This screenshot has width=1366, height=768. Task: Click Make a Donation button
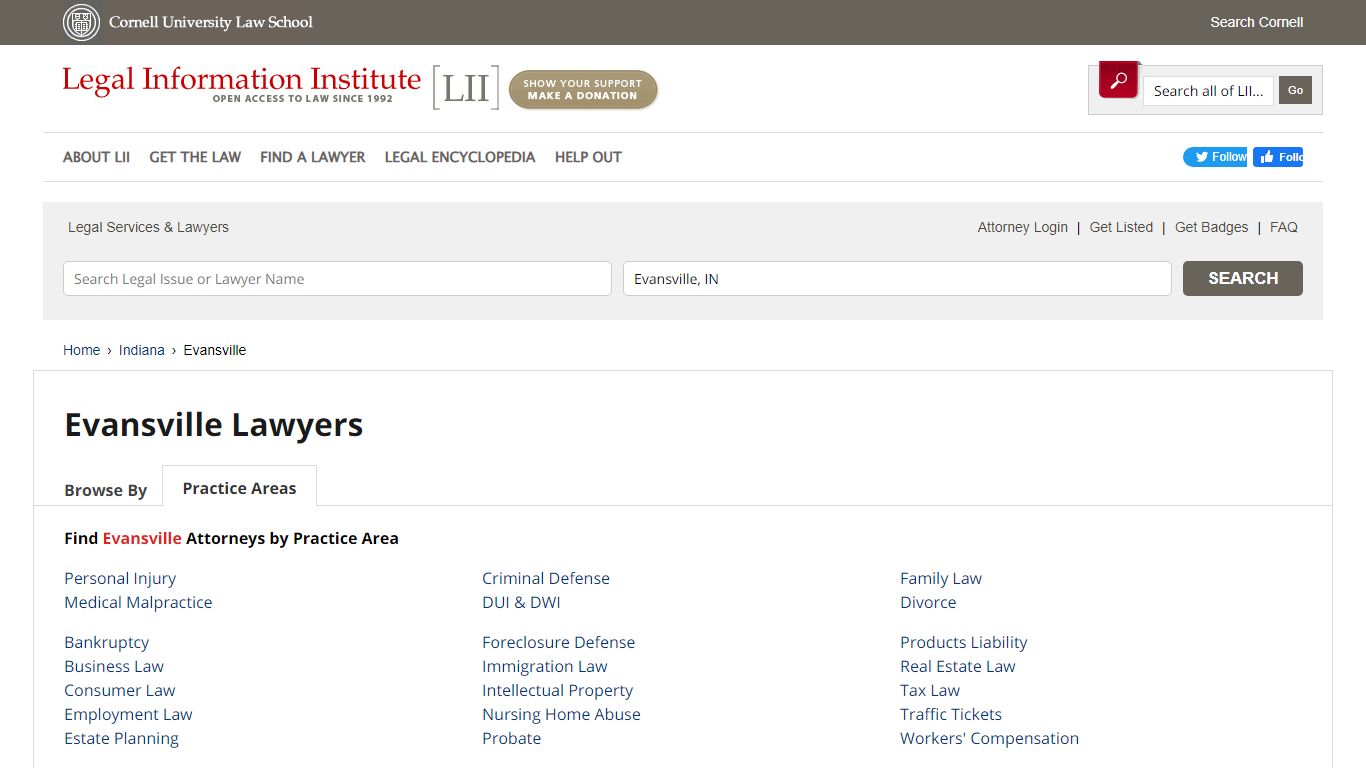(x=583, y=90)
